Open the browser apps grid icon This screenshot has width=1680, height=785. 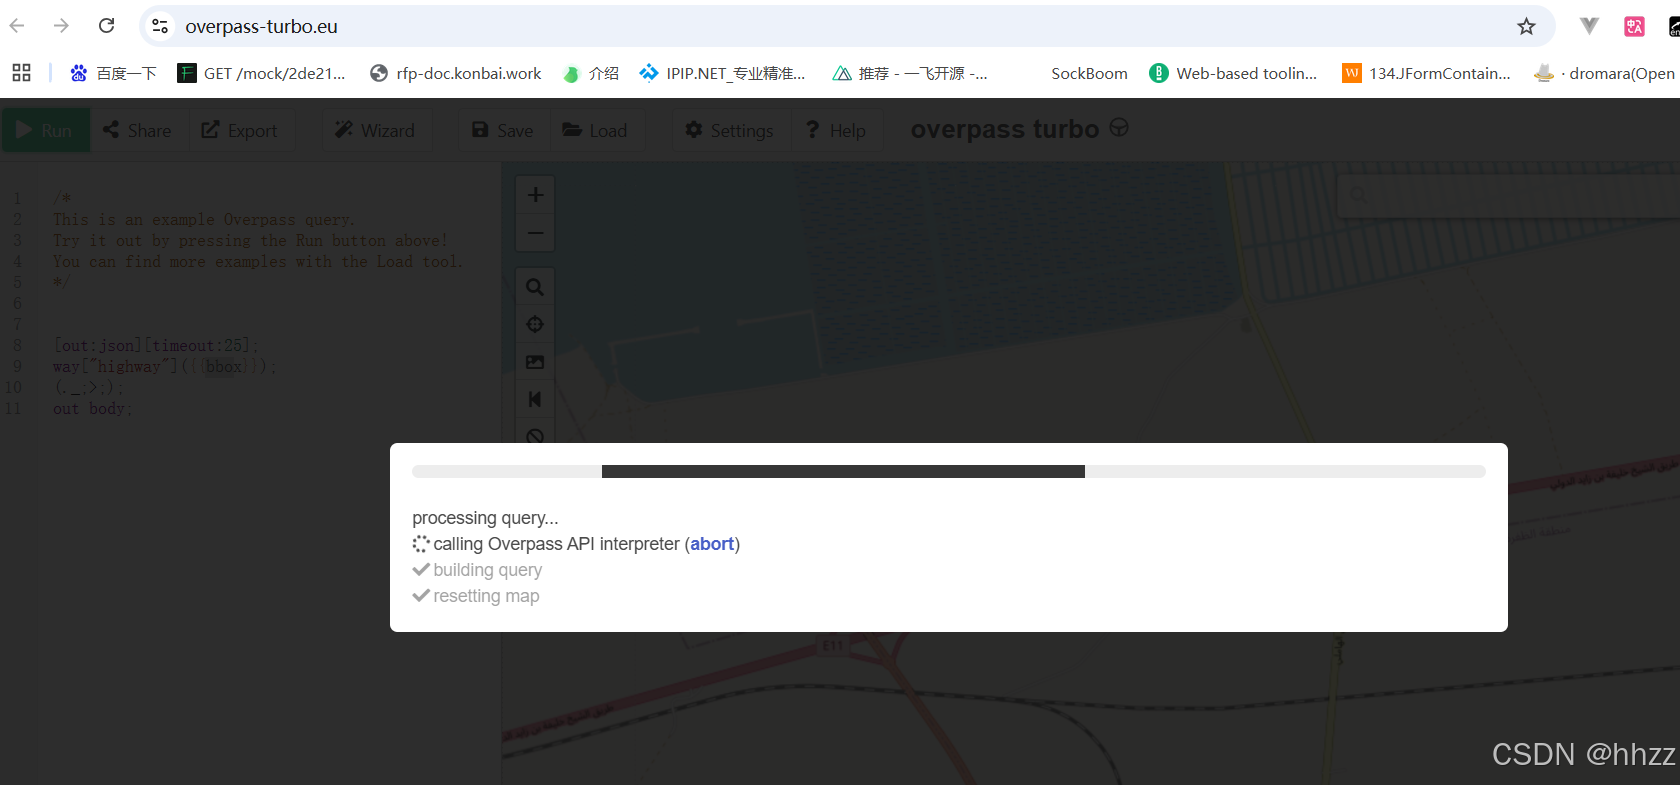point(21,73)
